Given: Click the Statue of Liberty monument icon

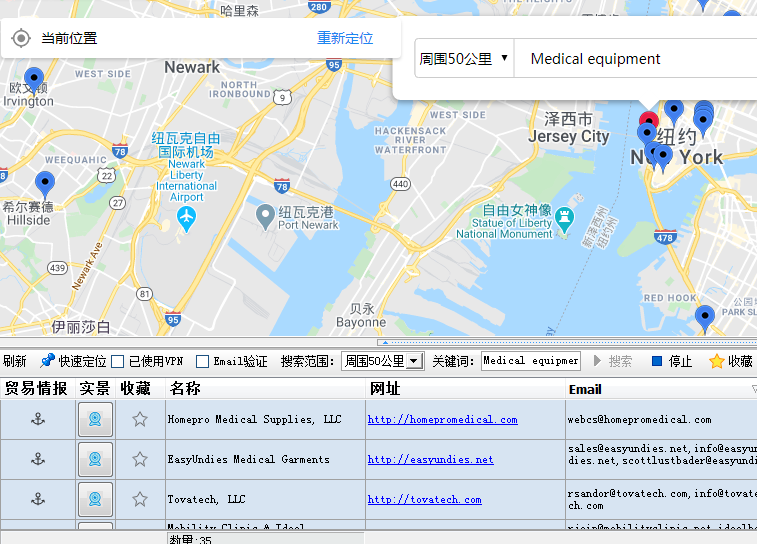Looking at the screenshot, I should tap(564, 218).
